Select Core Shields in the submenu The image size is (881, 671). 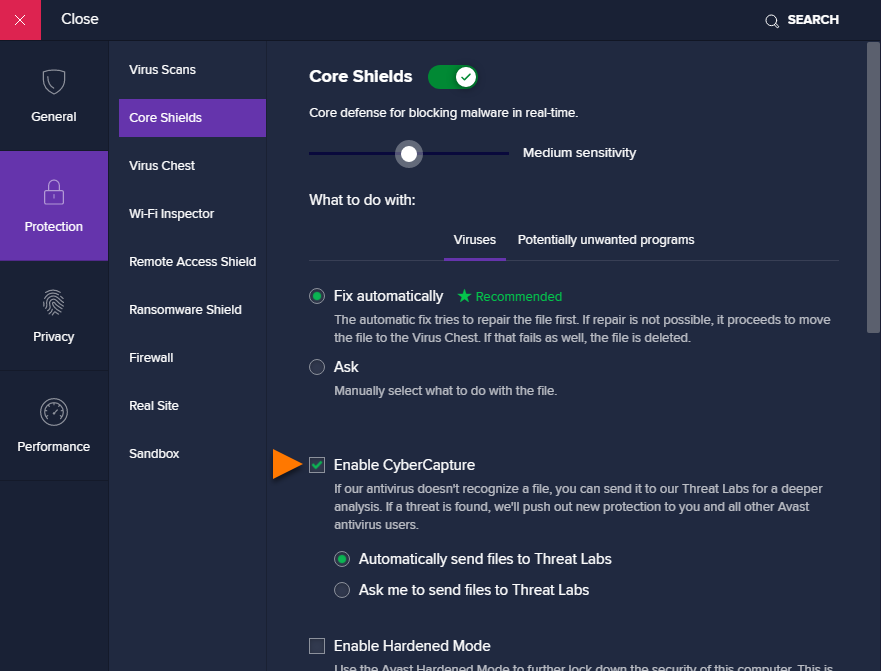(192, 118)
